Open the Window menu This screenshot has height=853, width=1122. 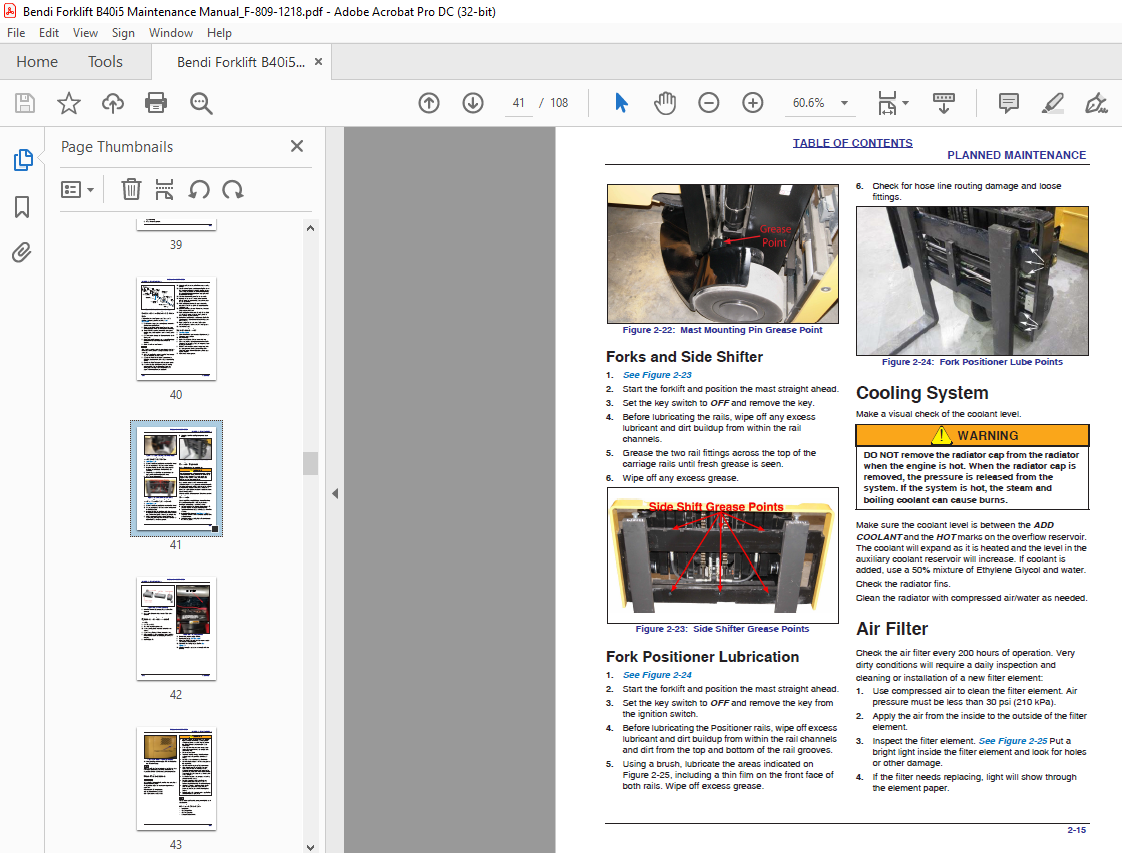point(170,33)
